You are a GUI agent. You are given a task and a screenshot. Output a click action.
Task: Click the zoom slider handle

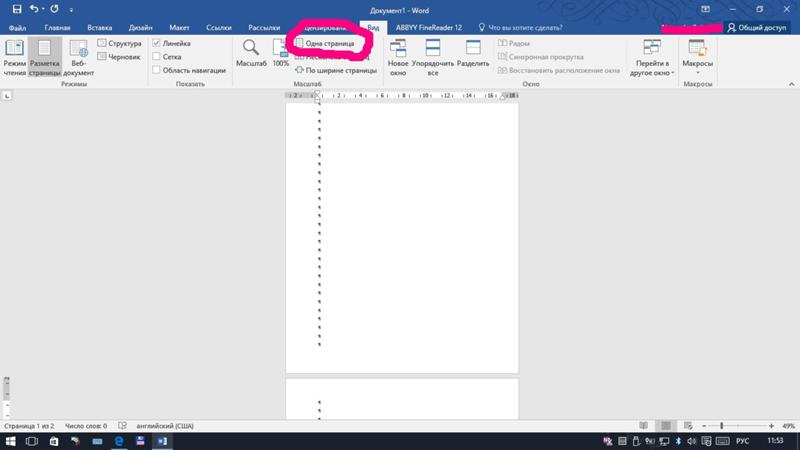tap(721, 426)
